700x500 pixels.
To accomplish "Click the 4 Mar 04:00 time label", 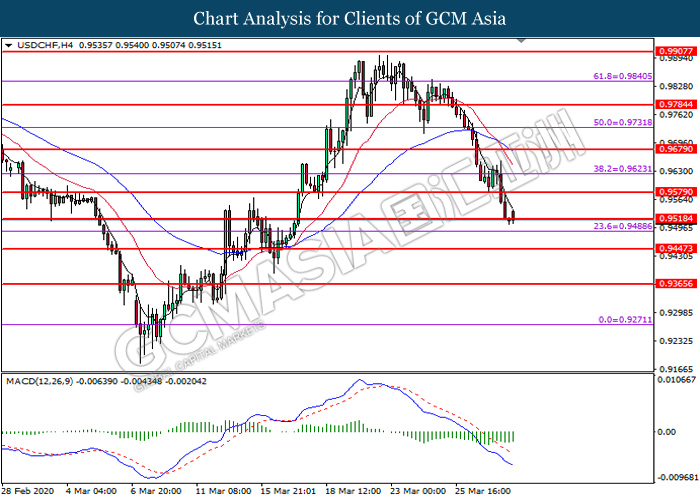I will point(91,491).
